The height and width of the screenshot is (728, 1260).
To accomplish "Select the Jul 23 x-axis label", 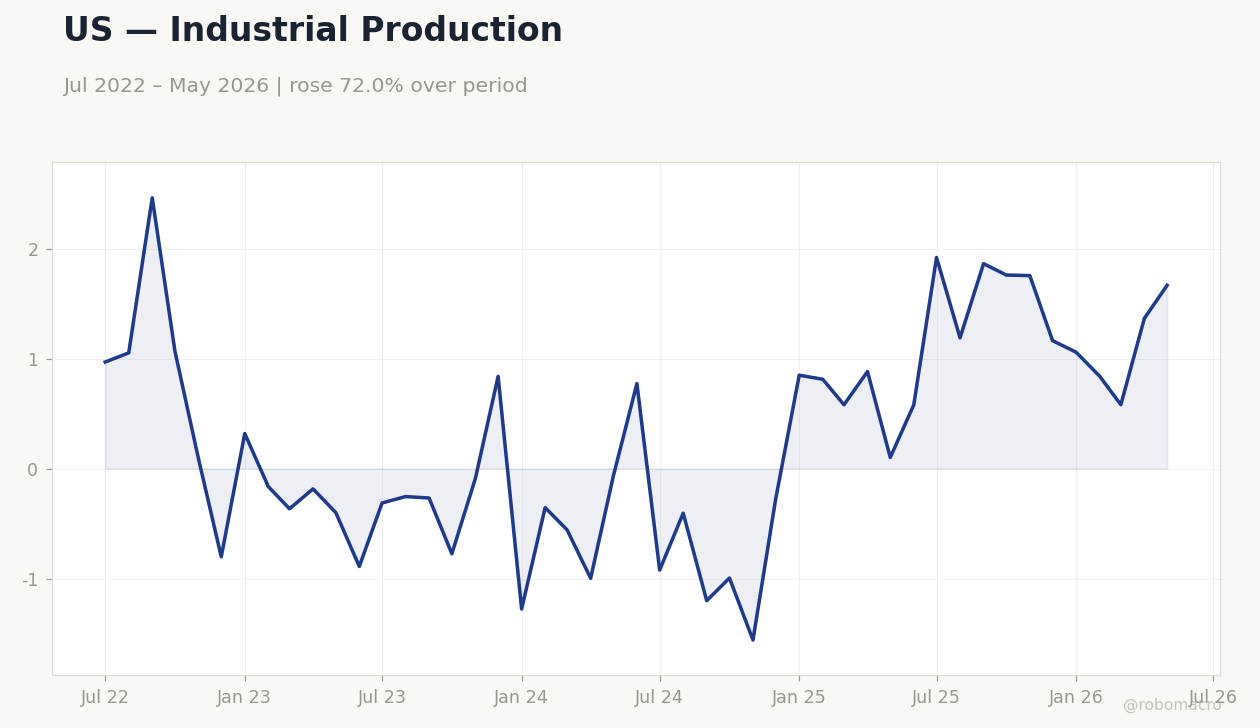I will click(382, 698).
